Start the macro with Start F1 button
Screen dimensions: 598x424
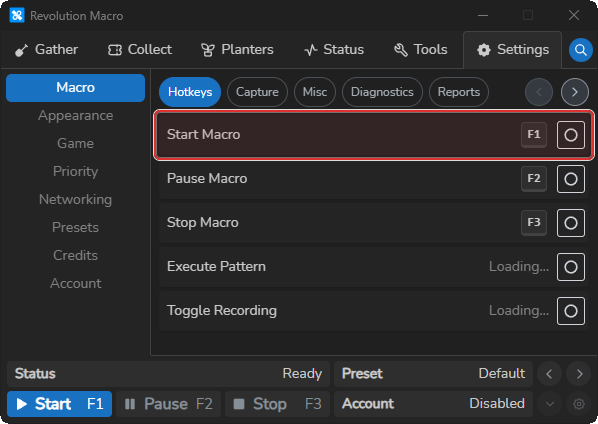pos(59,404)
